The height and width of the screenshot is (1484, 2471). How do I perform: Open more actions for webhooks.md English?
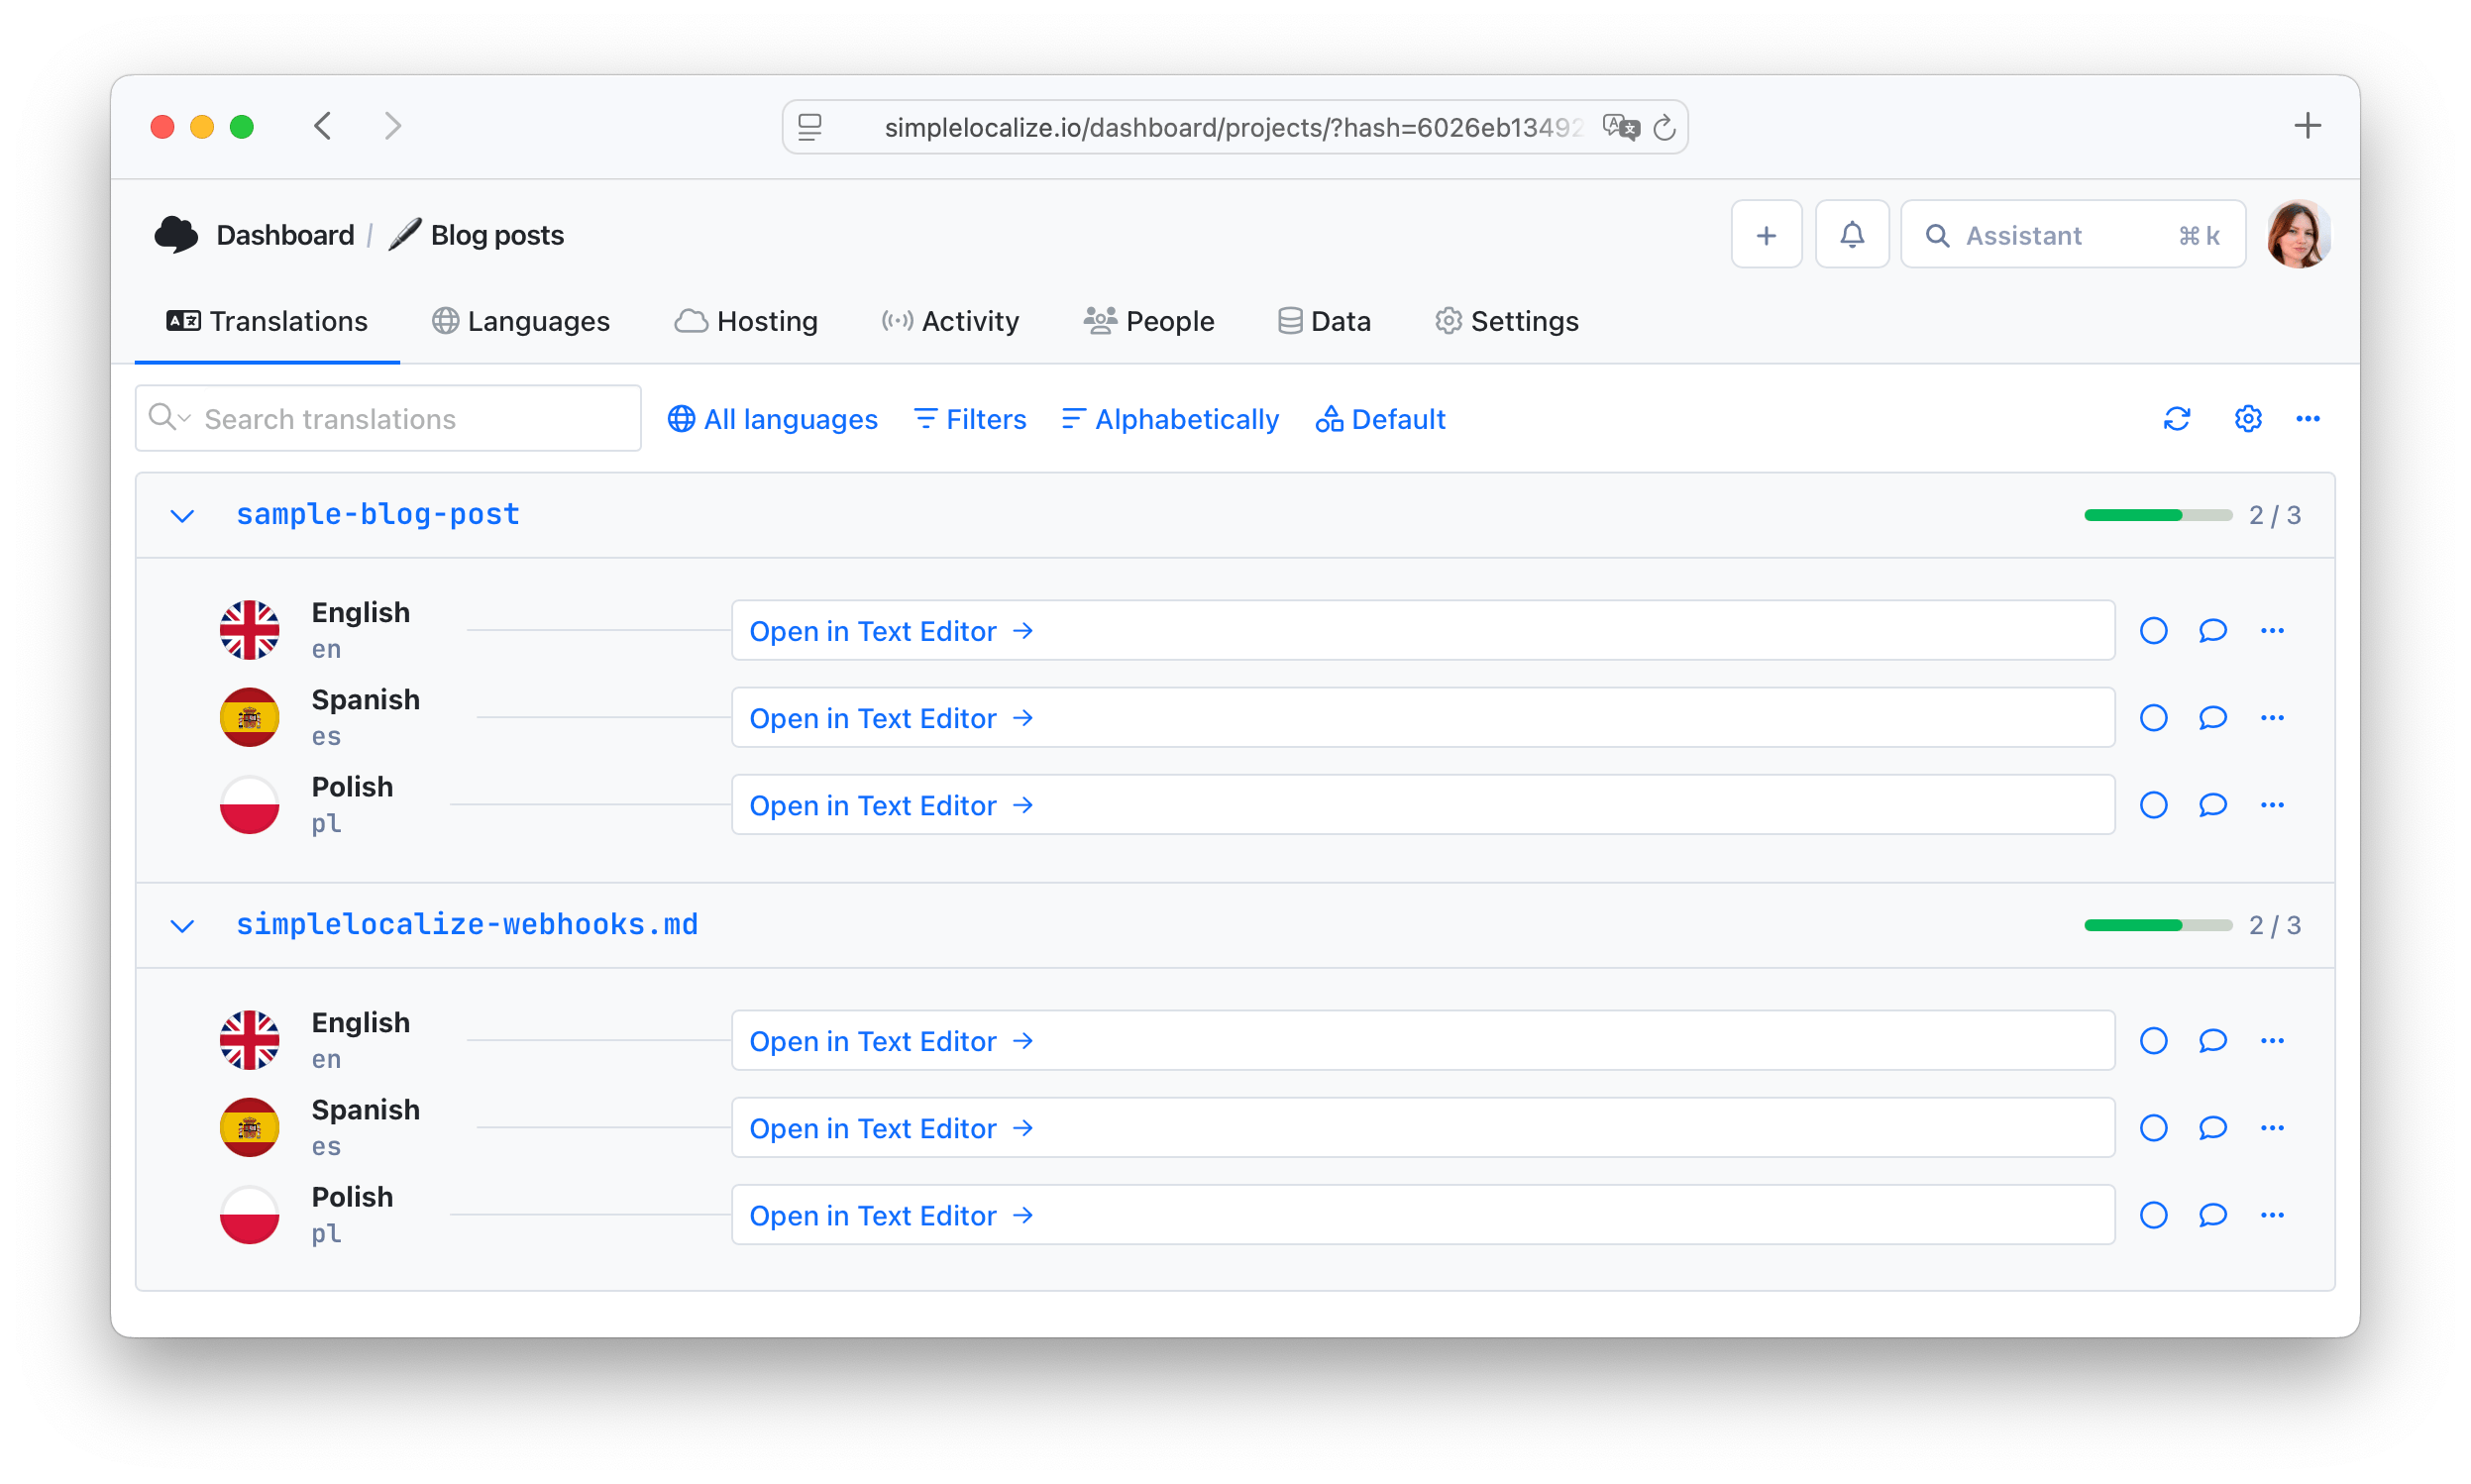pyautogui.click(x=2272, y=1041)
